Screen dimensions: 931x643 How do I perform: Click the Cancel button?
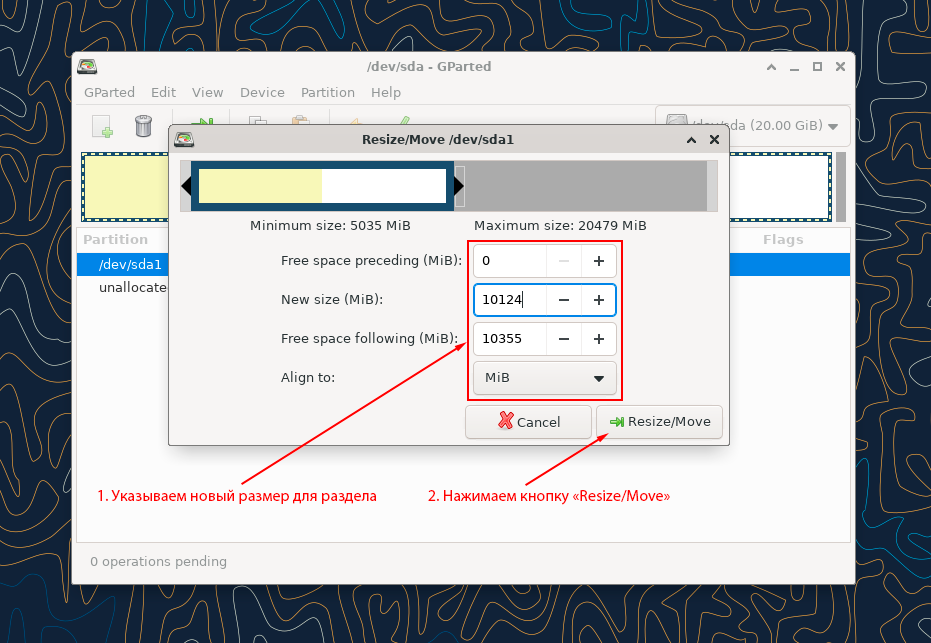click(528, 422)
